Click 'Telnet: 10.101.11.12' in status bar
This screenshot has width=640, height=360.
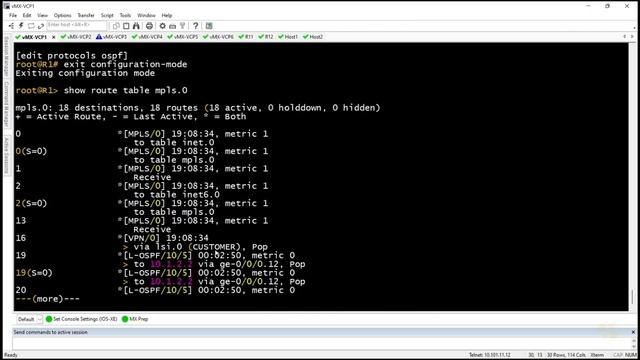(489, 355)
